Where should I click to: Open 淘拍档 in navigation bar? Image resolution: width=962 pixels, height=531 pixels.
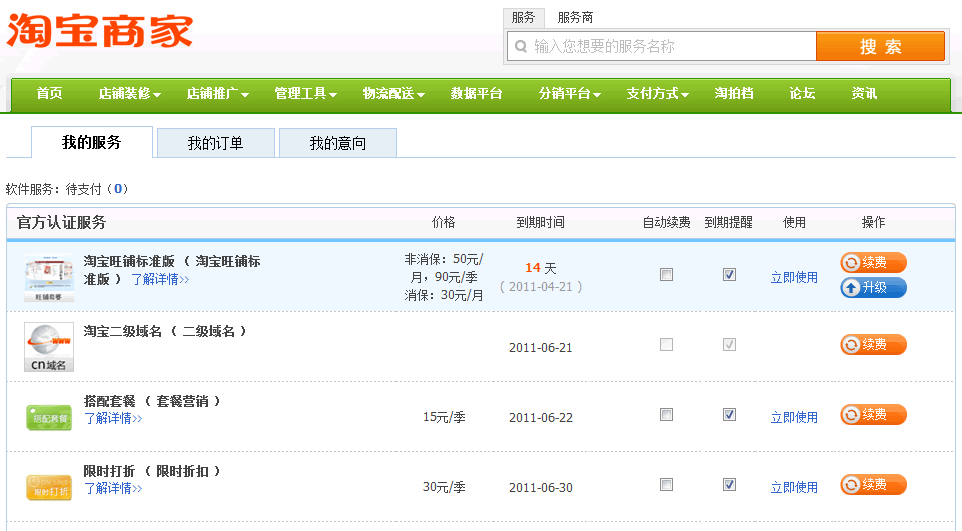coord(734,93)
